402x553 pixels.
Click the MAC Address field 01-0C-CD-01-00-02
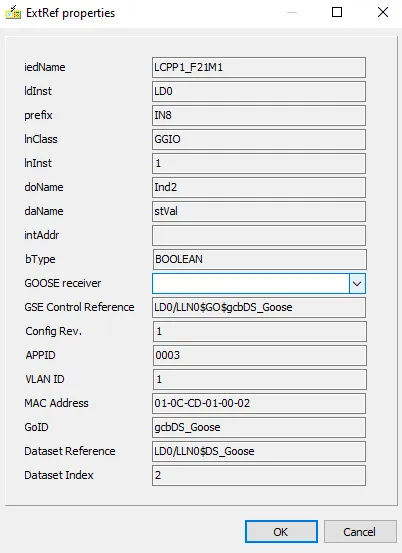click(x=259, y=403)
